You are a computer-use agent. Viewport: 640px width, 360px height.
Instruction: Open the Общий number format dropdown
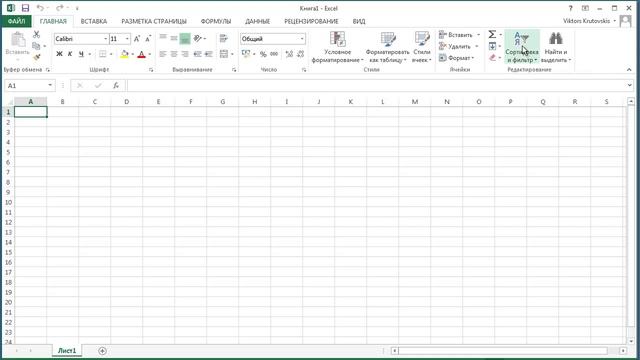[x=302, y=39]
